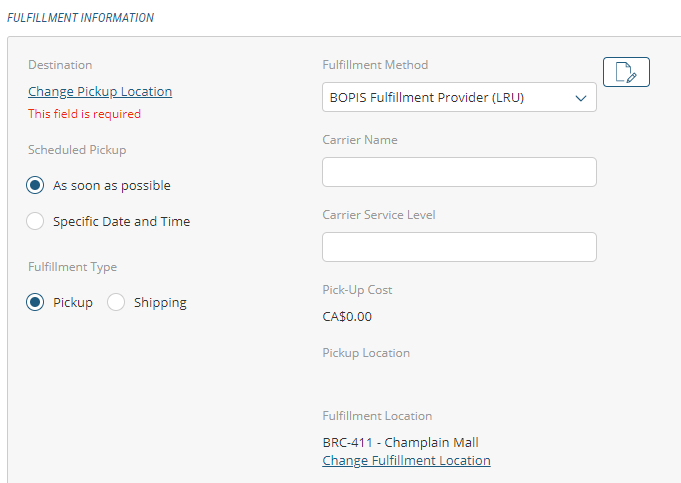The width and height of the screenshot is (681, 483).
Task: Select Pickup fulfillment type
Action: click(36, 302)
